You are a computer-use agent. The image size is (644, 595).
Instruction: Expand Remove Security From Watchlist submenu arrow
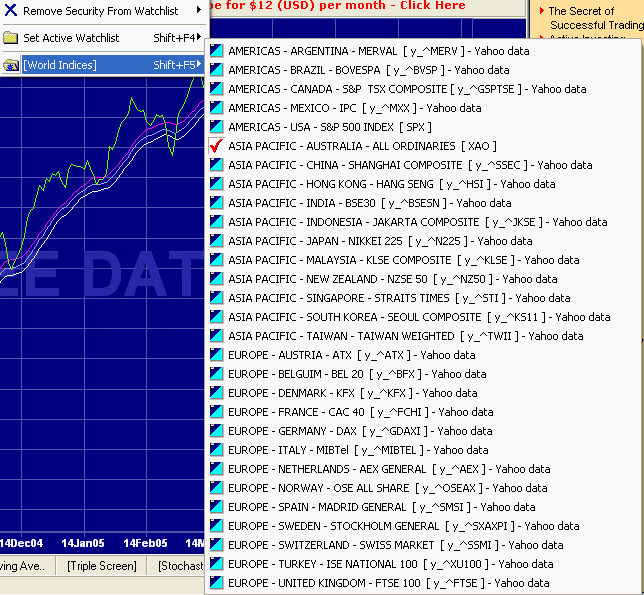point(199,9)
